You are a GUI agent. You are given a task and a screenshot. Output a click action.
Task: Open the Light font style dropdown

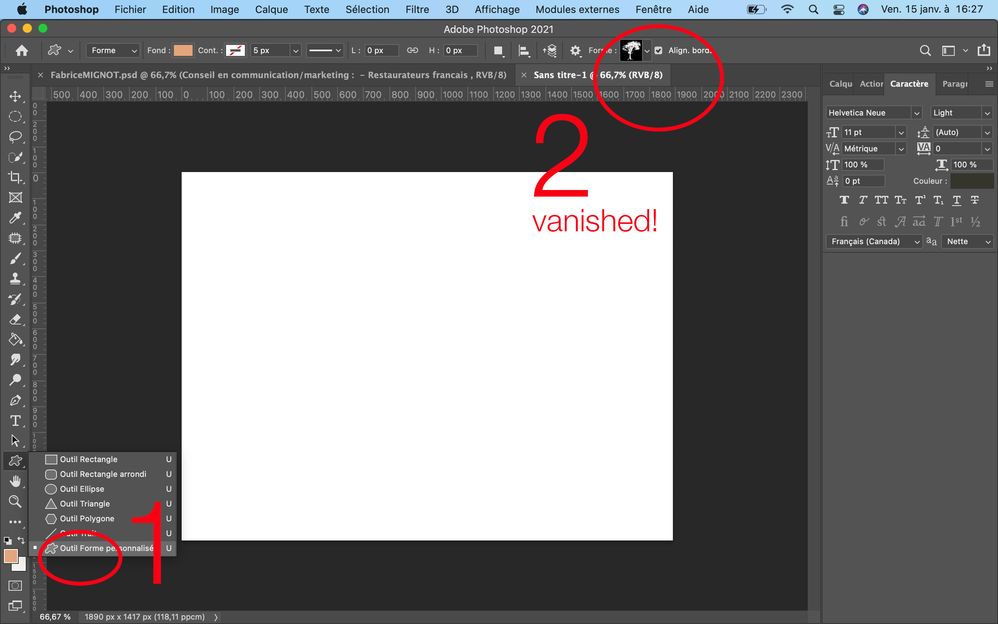point(961,113)
